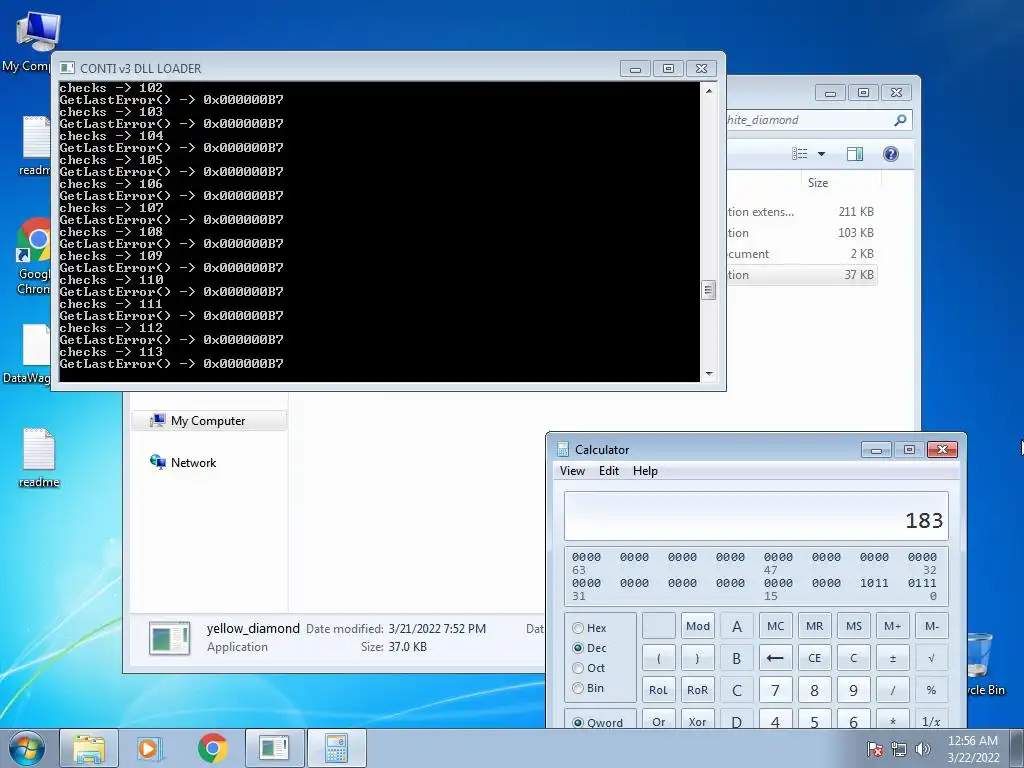
Task: Select the 103 KB file row in Explorer
Action: pyautogui.click(x=801, y=232)
